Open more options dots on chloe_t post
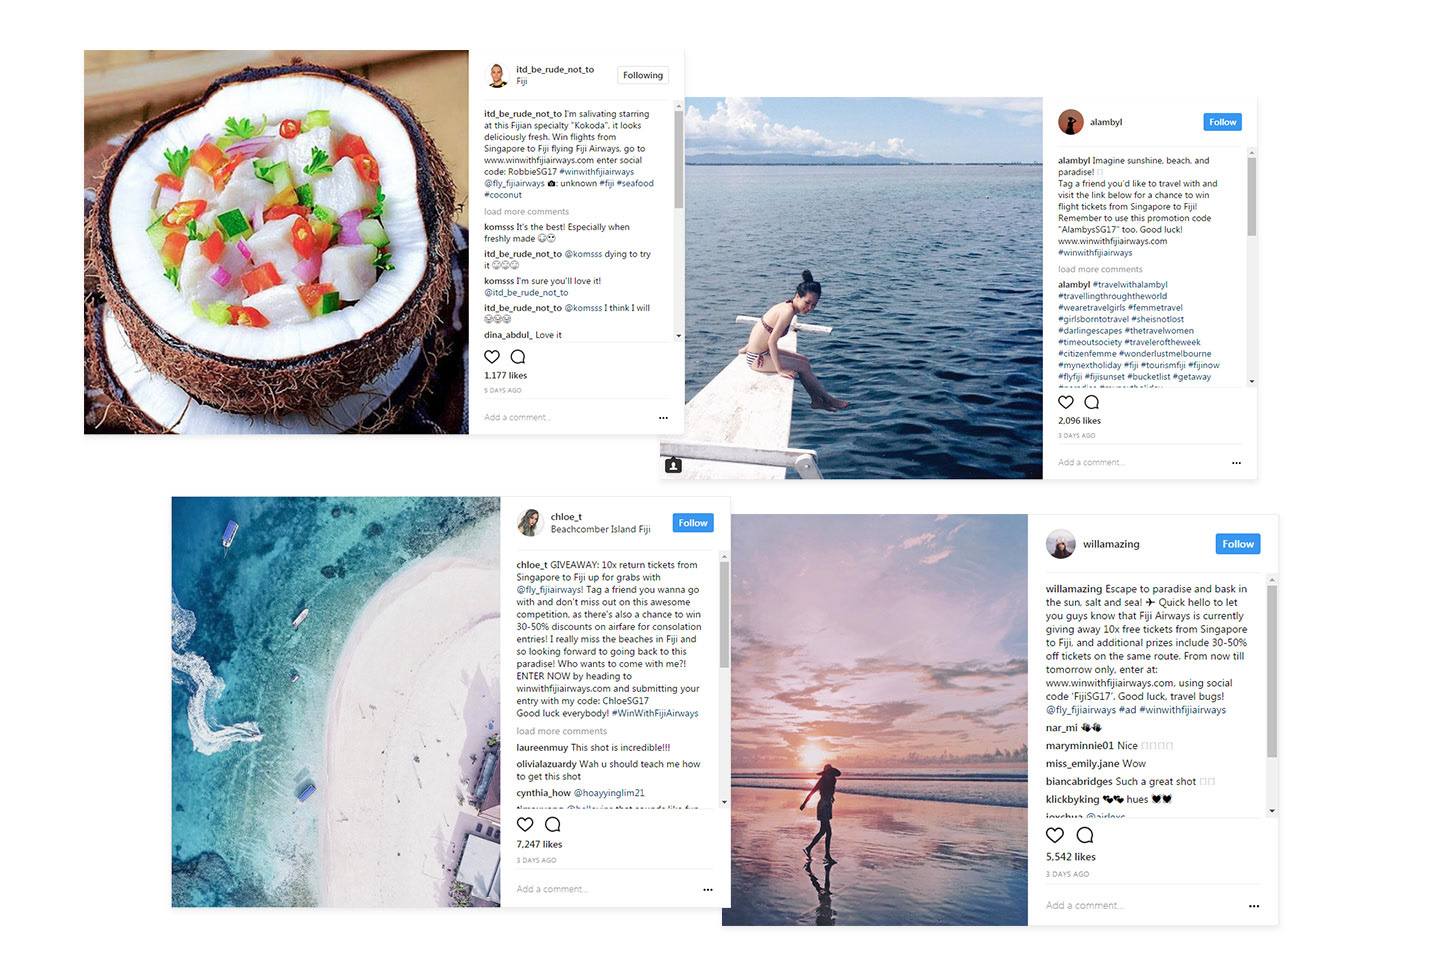This screenshot has width=1441, height=960. (x=708, y=889)
